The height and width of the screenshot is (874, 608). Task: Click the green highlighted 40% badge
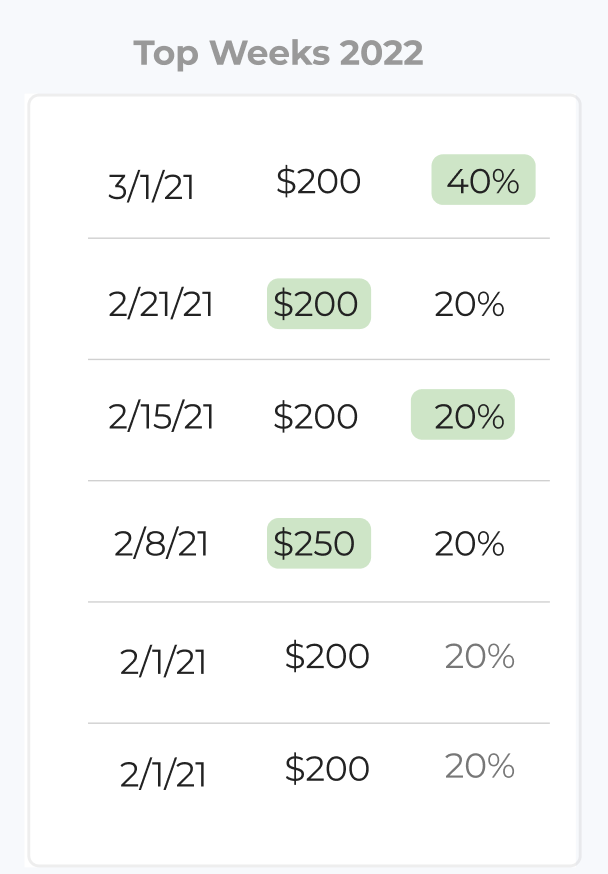click(483, 181)
